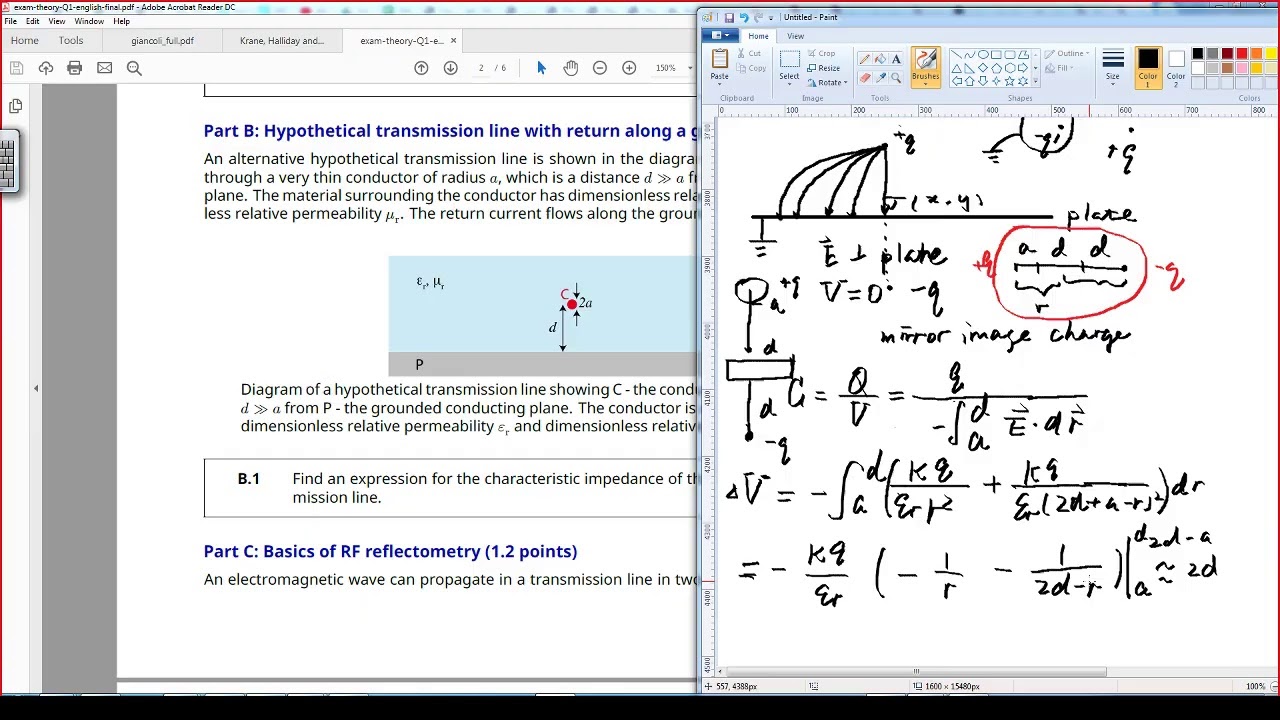Go to next page with down arrow

click(450, 68)
